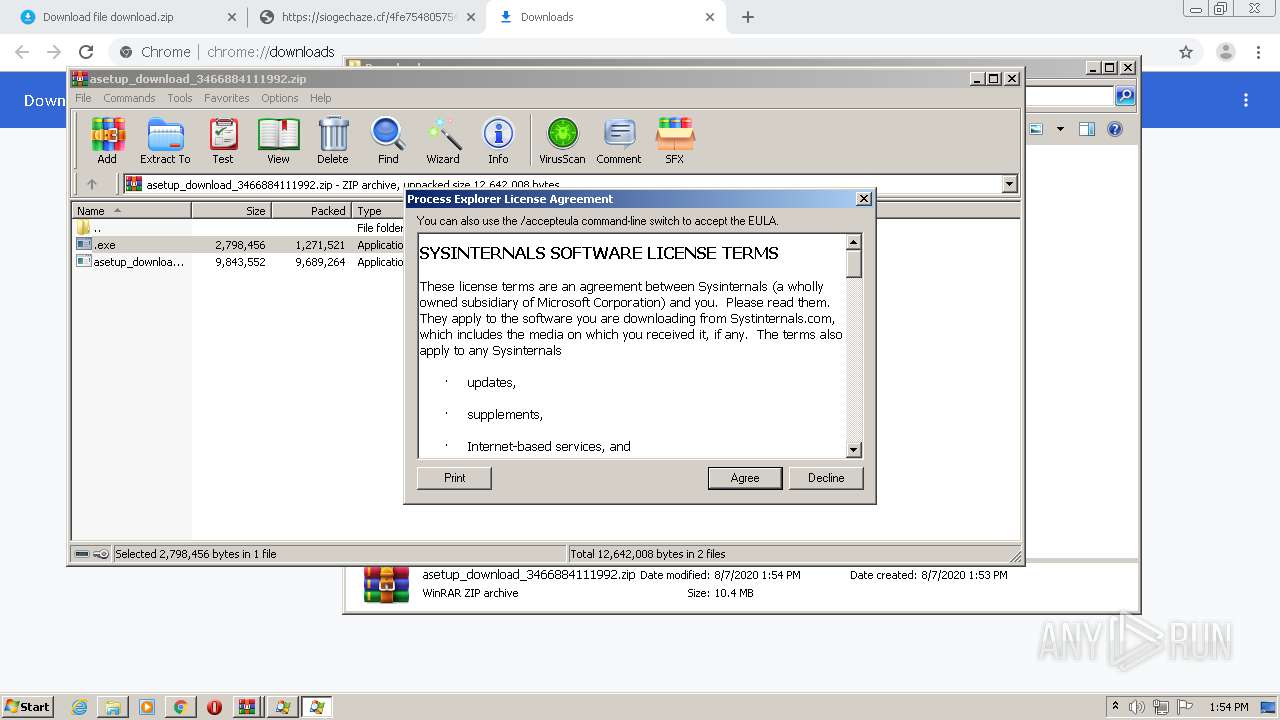Open the Tools menu
Image resolution: width=1280 pixels, height=720 pixels.
(x=180, y=98)
